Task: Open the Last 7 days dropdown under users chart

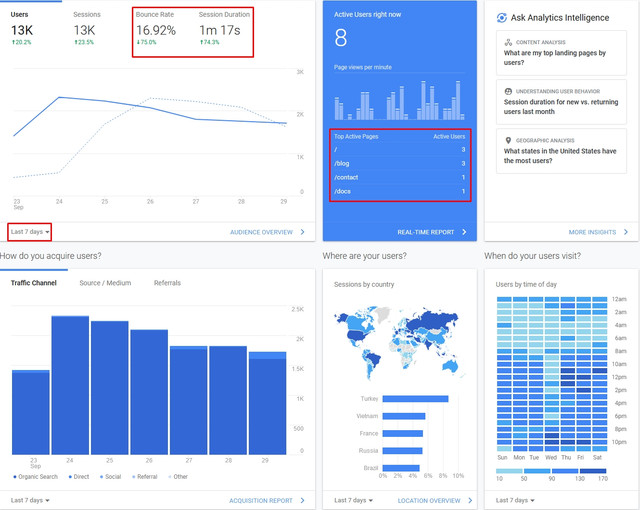Action: click(x=30, y=232)
